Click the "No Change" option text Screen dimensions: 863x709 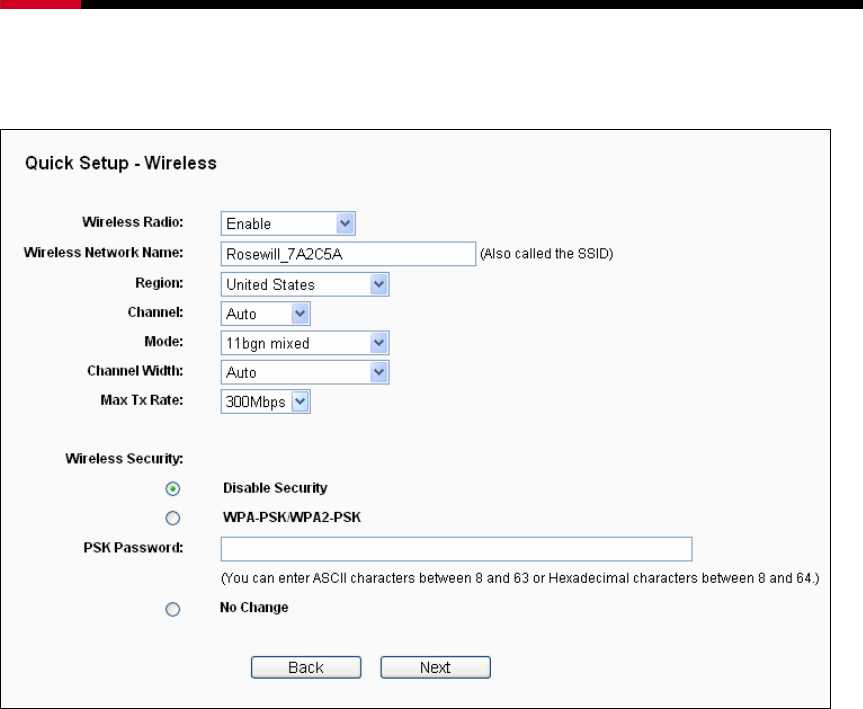coord(254,608)
